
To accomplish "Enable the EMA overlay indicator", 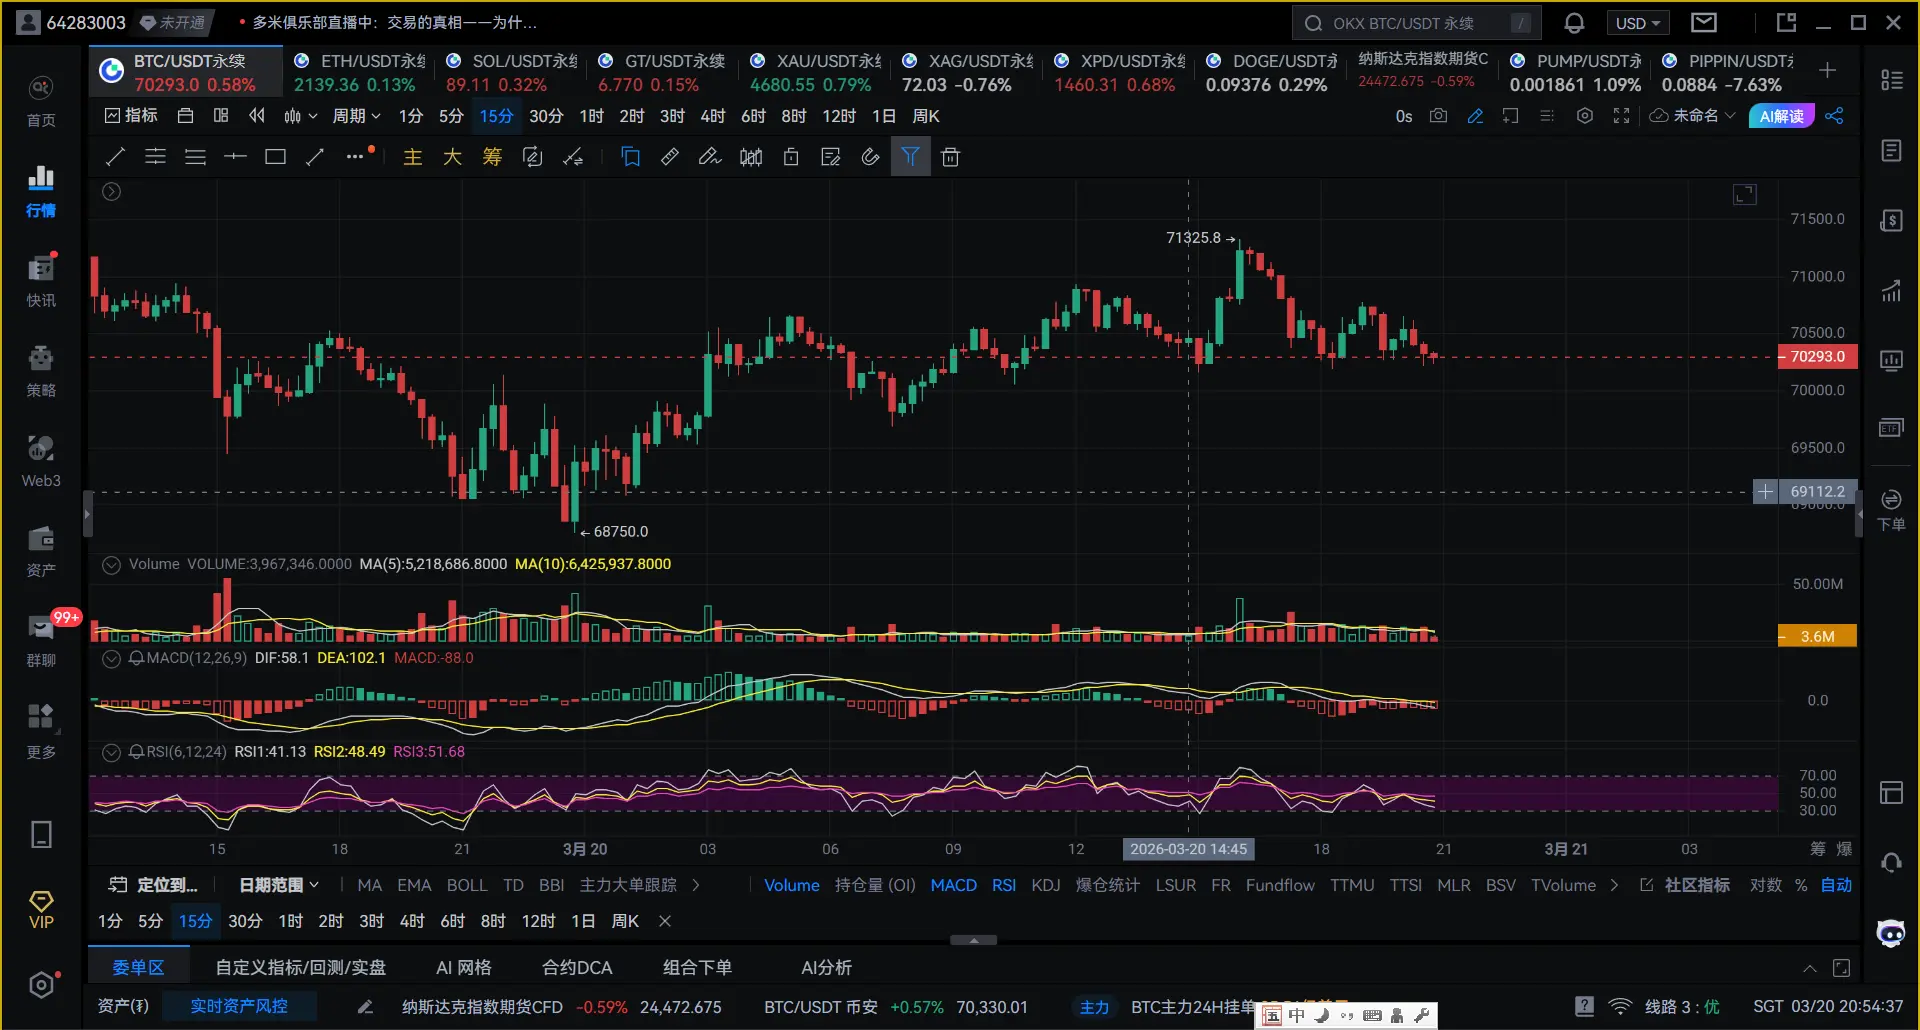I will [414, 885].
